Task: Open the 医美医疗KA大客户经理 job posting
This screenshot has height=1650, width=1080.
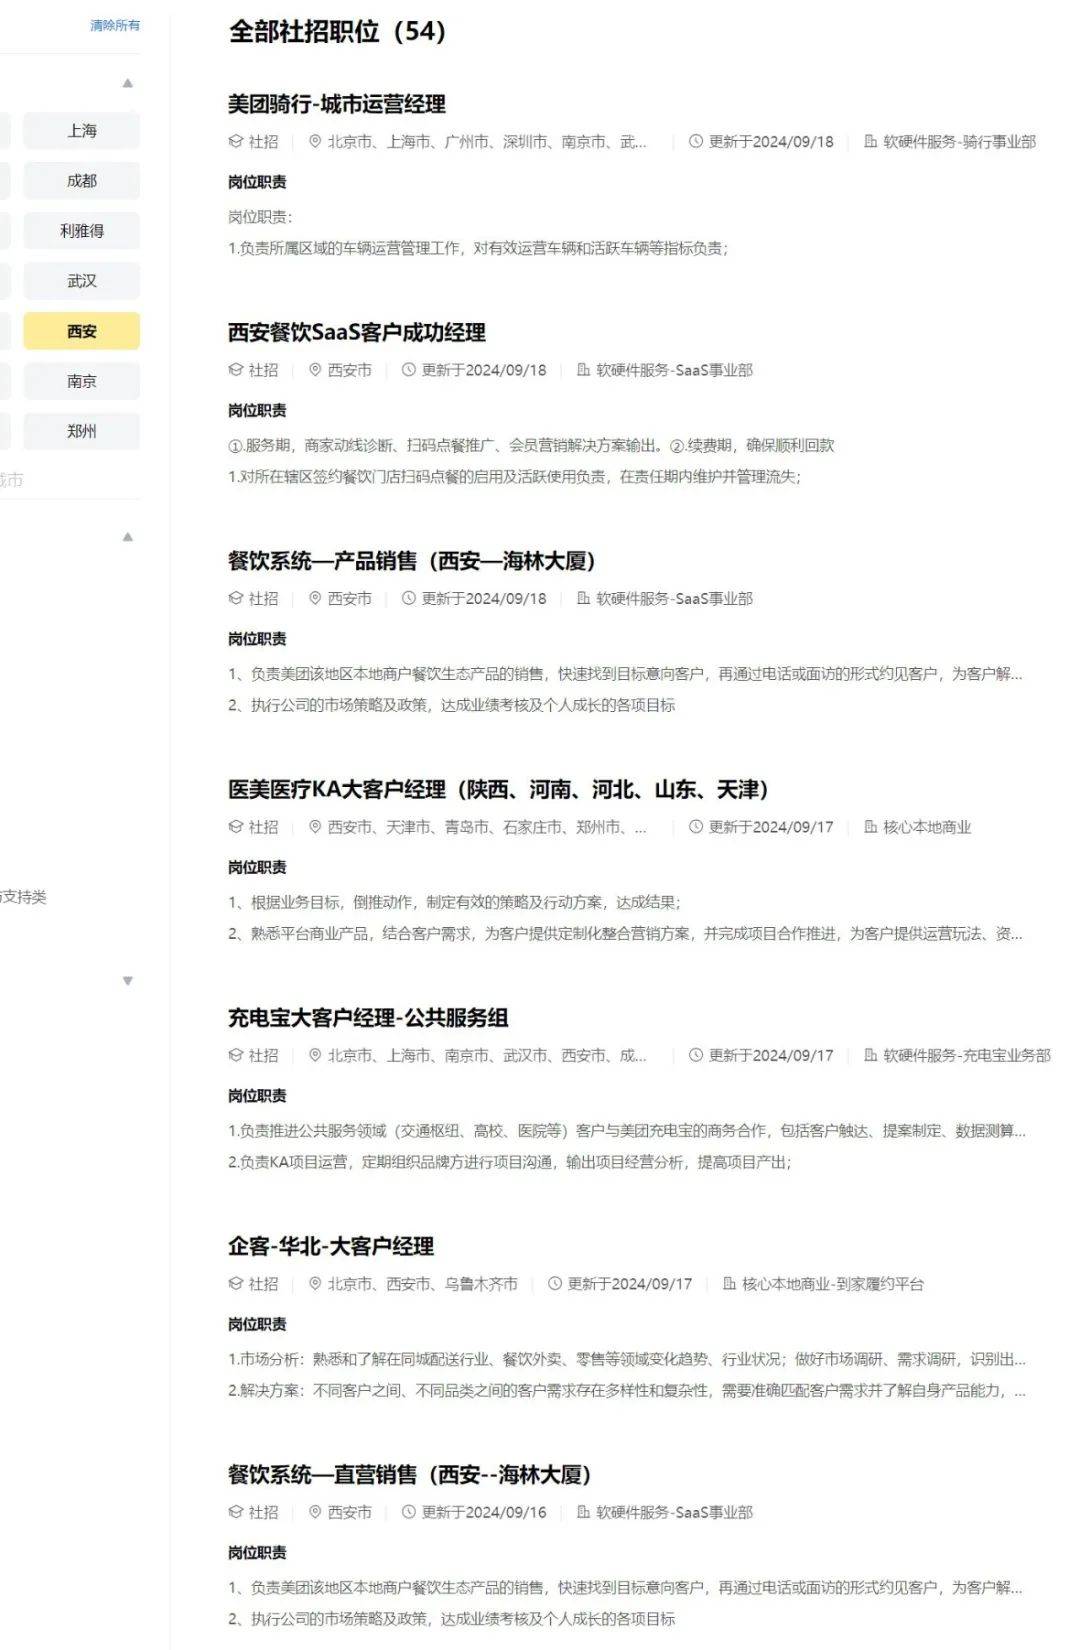Action: coord(498,789)
